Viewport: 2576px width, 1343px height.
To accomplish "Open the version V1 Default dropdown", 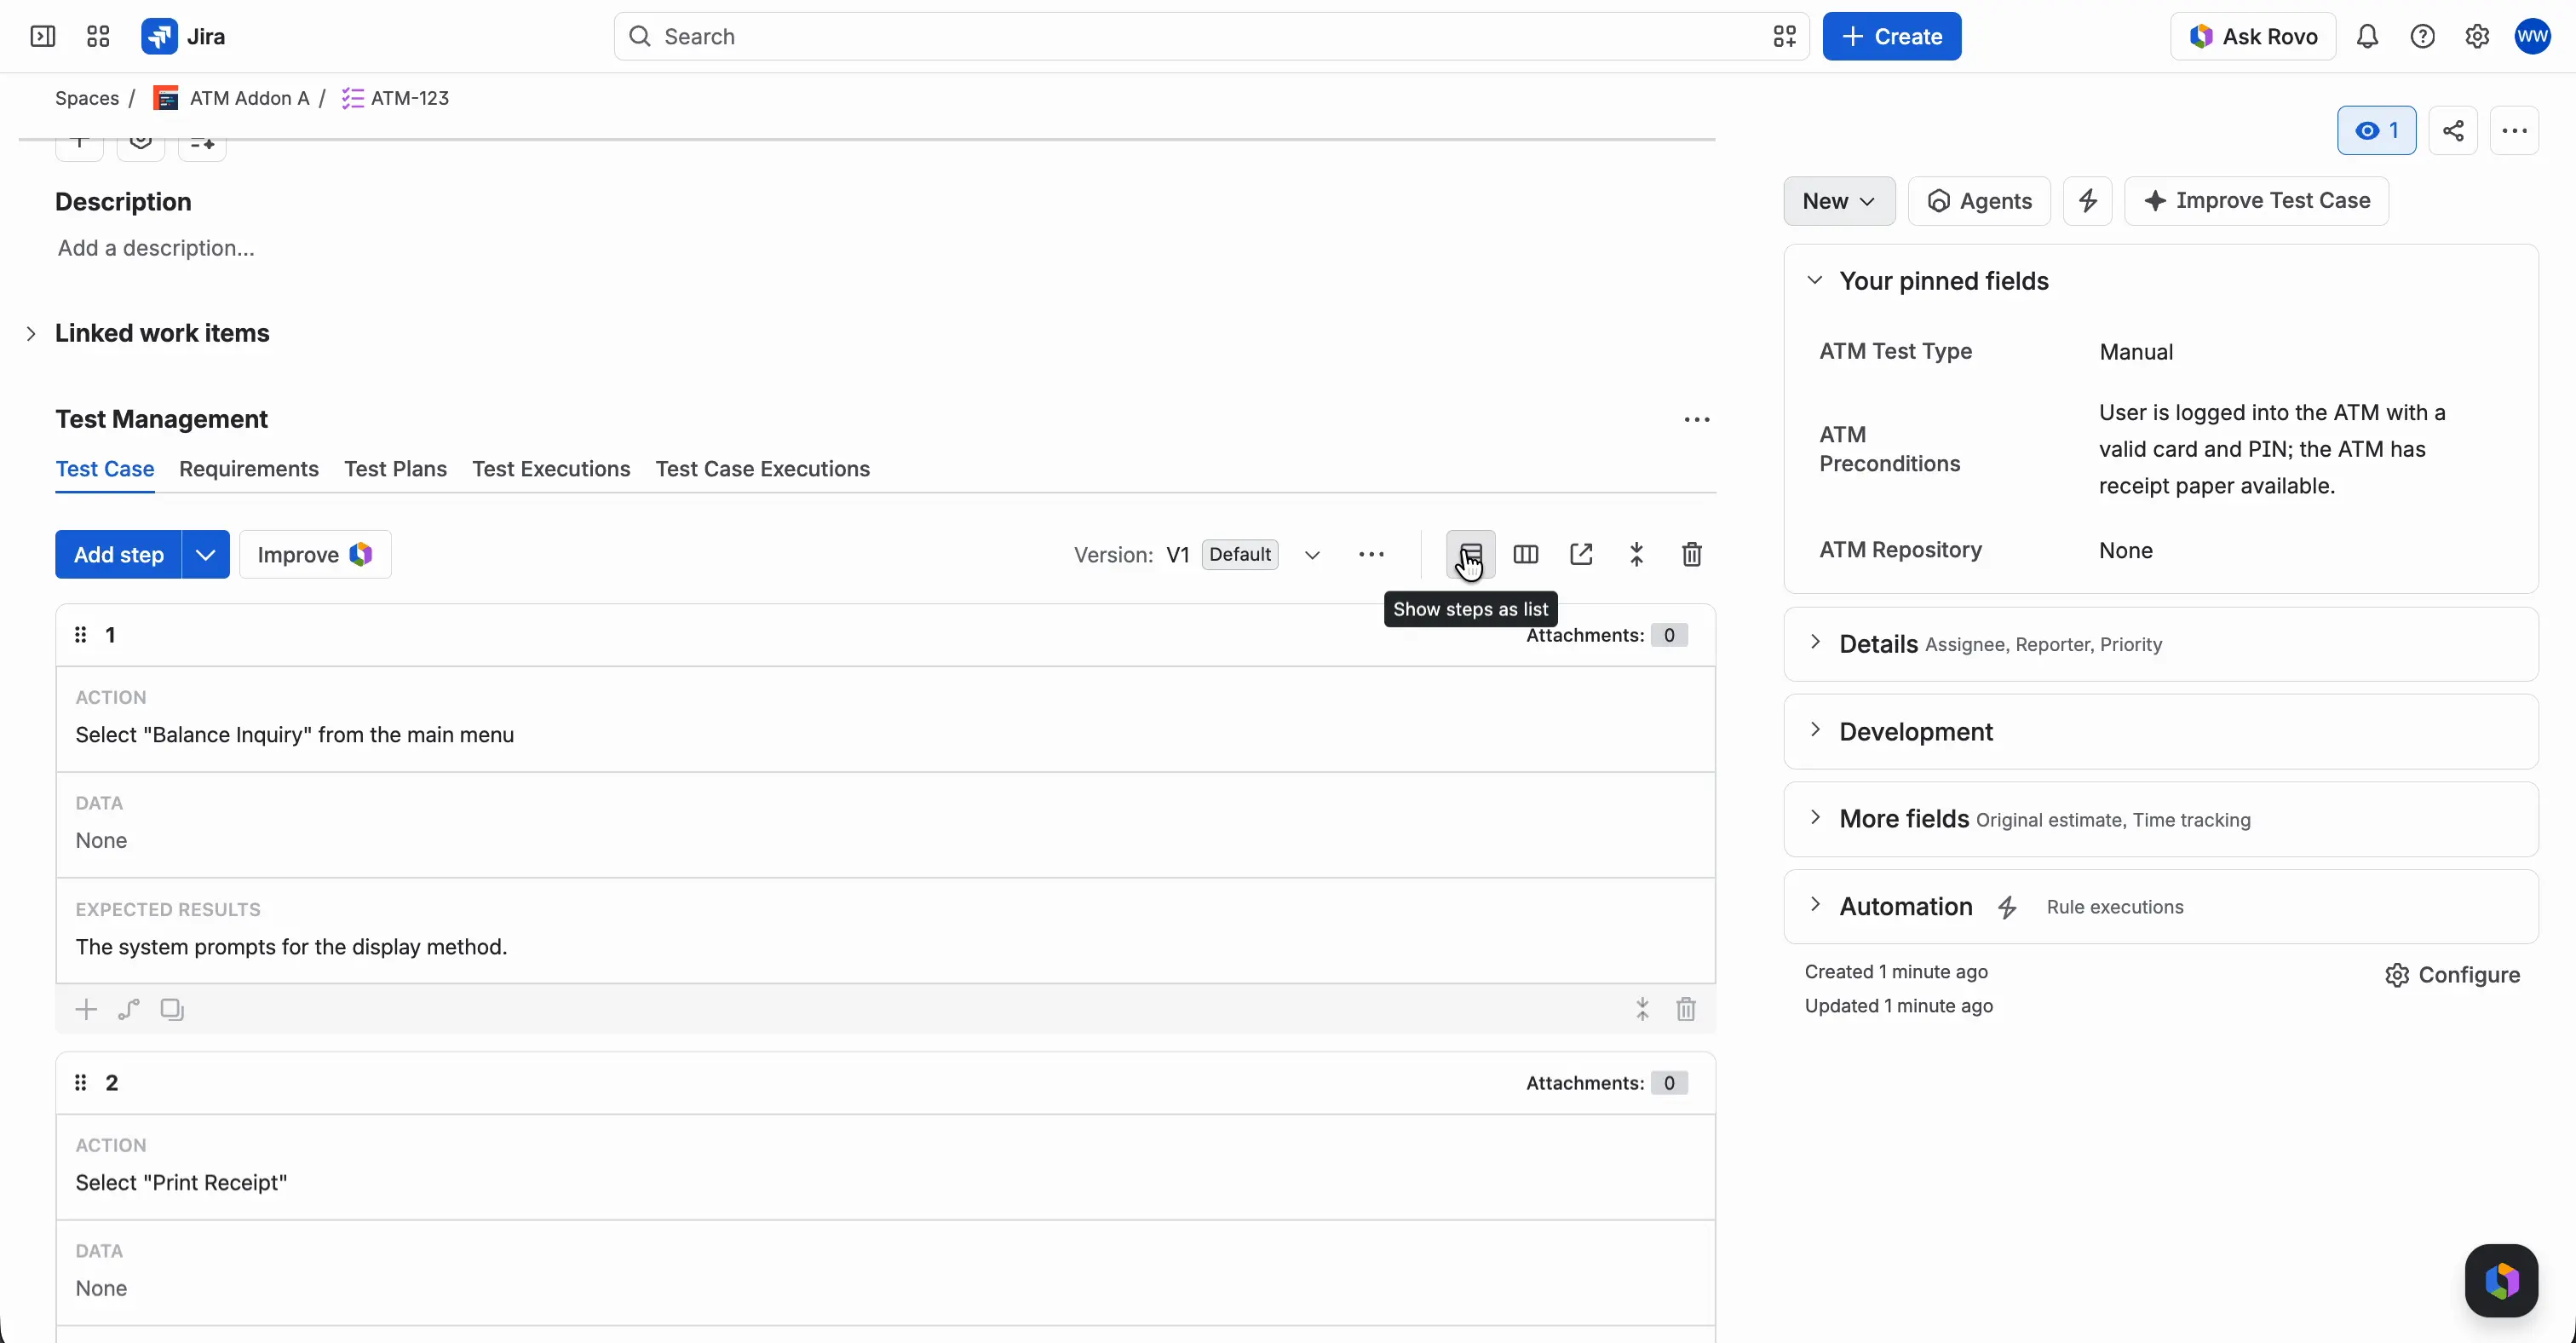I will coord(1312,554).
